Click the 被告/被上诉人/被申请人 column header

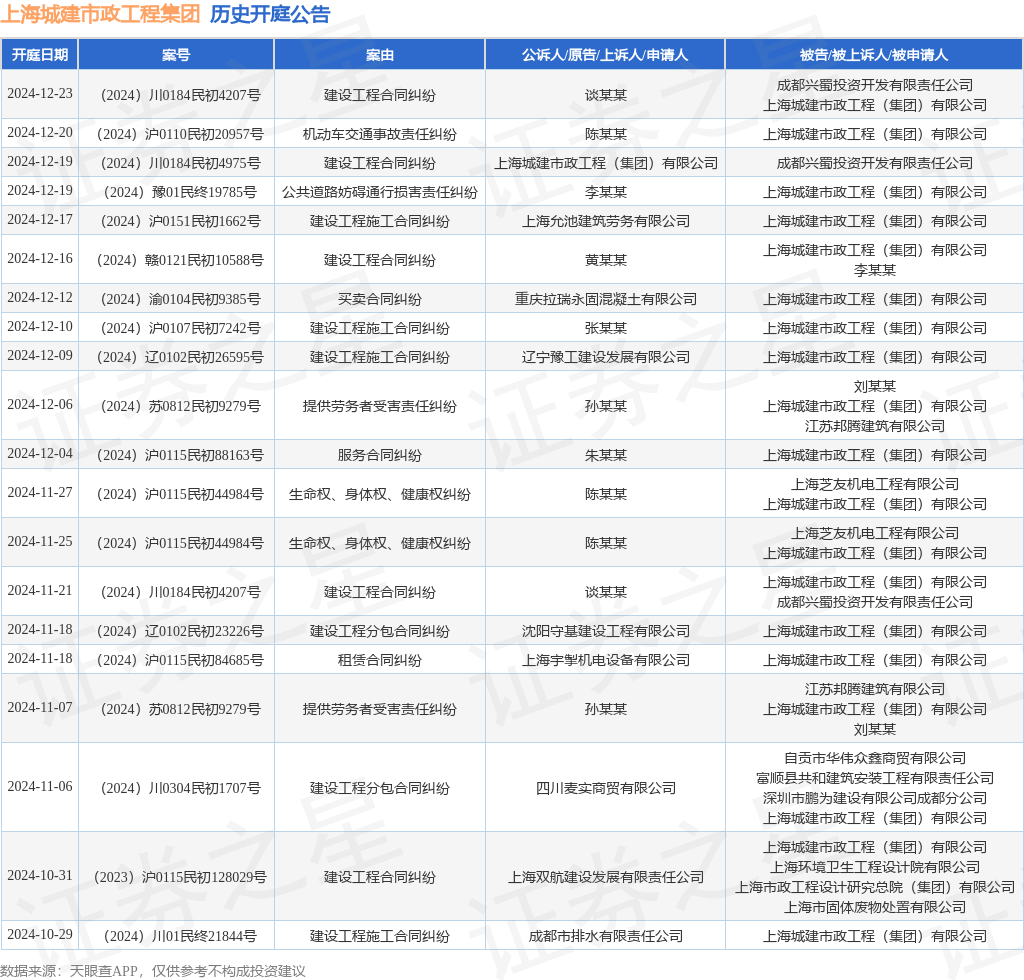click(874, 55)
